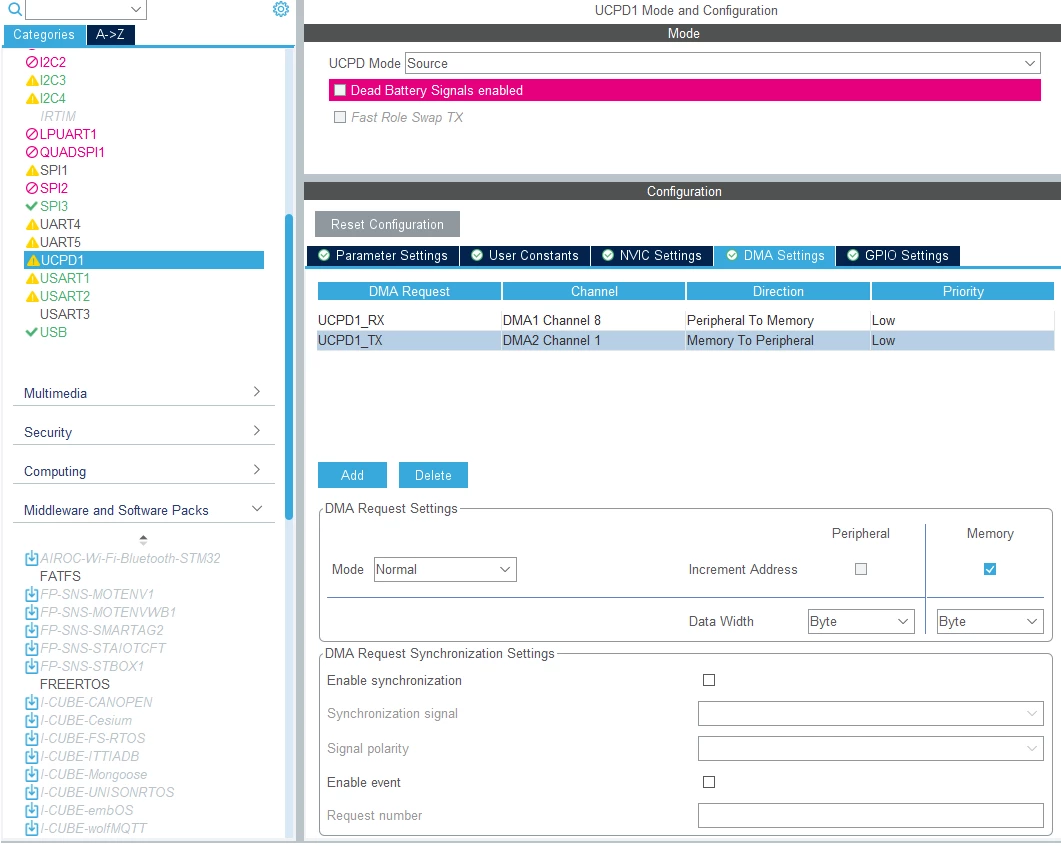Open DMA Settings tab
The width and height of the screenshot is (1061, 846).
tap(775, 256)
